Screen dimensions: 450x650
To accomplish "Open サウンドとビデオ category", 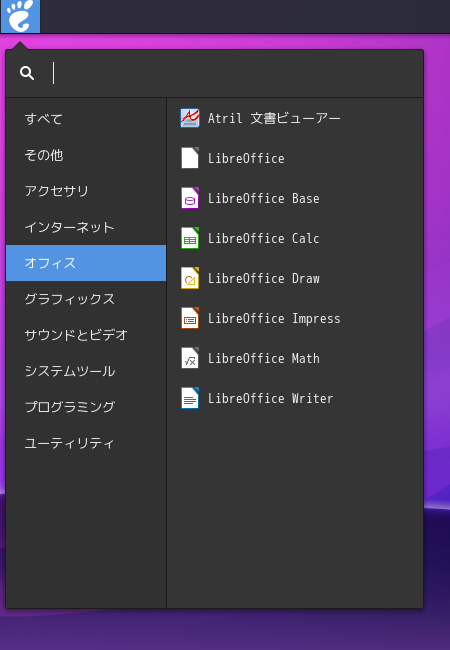I will click(x=86, y=335).
